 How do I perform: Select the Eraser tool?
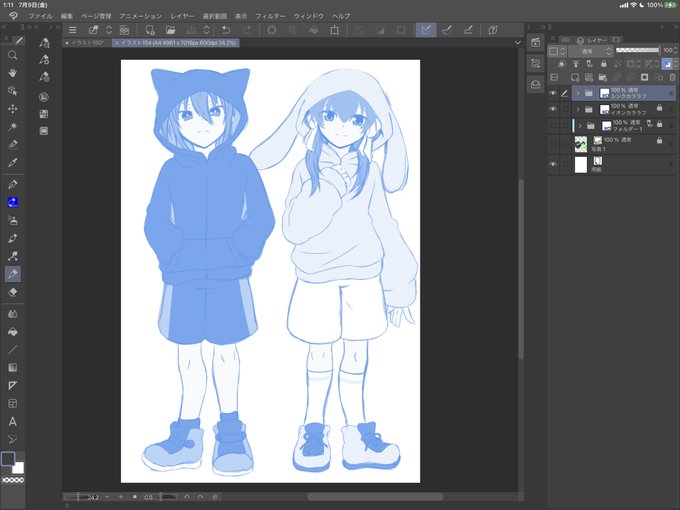[13, 292]
